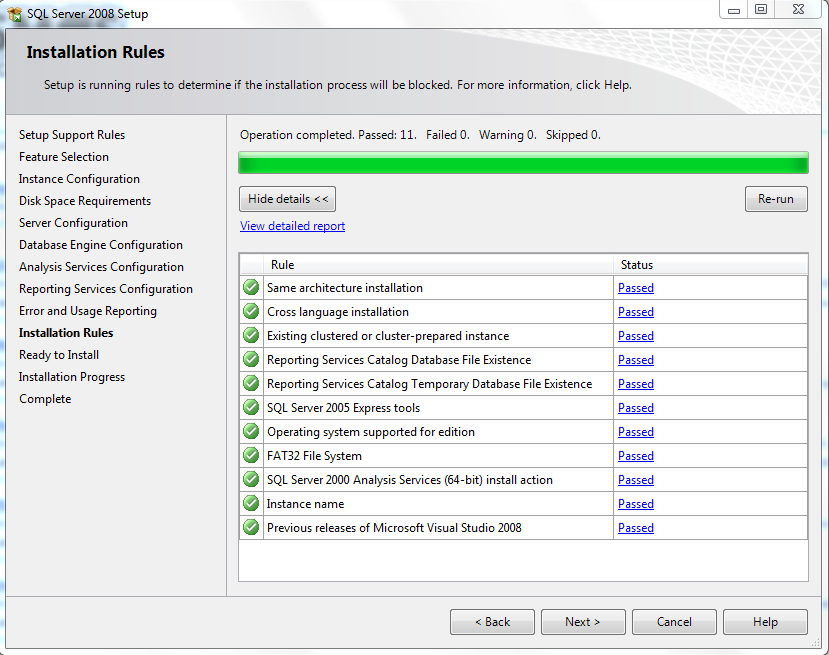Select the bold Installation Rules sidebar step
This screenshot has width=829, height=655.
[x=66, y=333]
